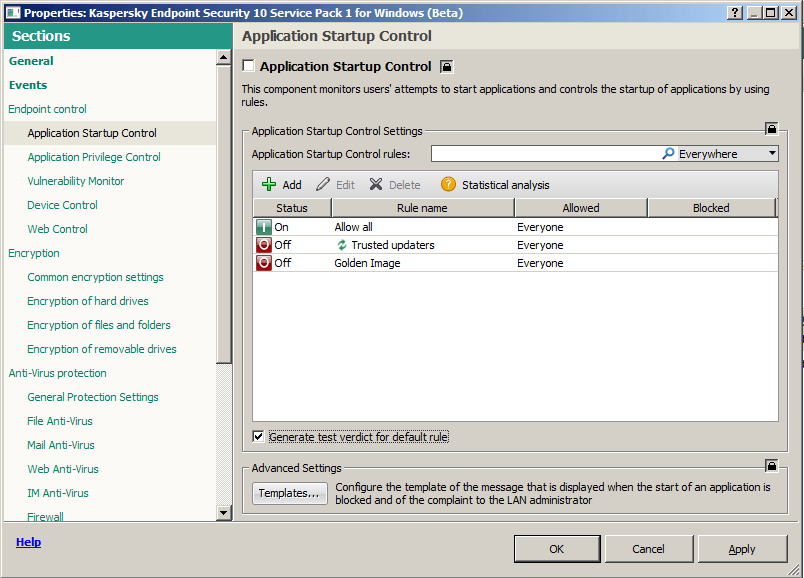804x578 pixels.
Task: Go to IM Anti-Virus section
Action: pyautogui.click(x=58, y=493)
